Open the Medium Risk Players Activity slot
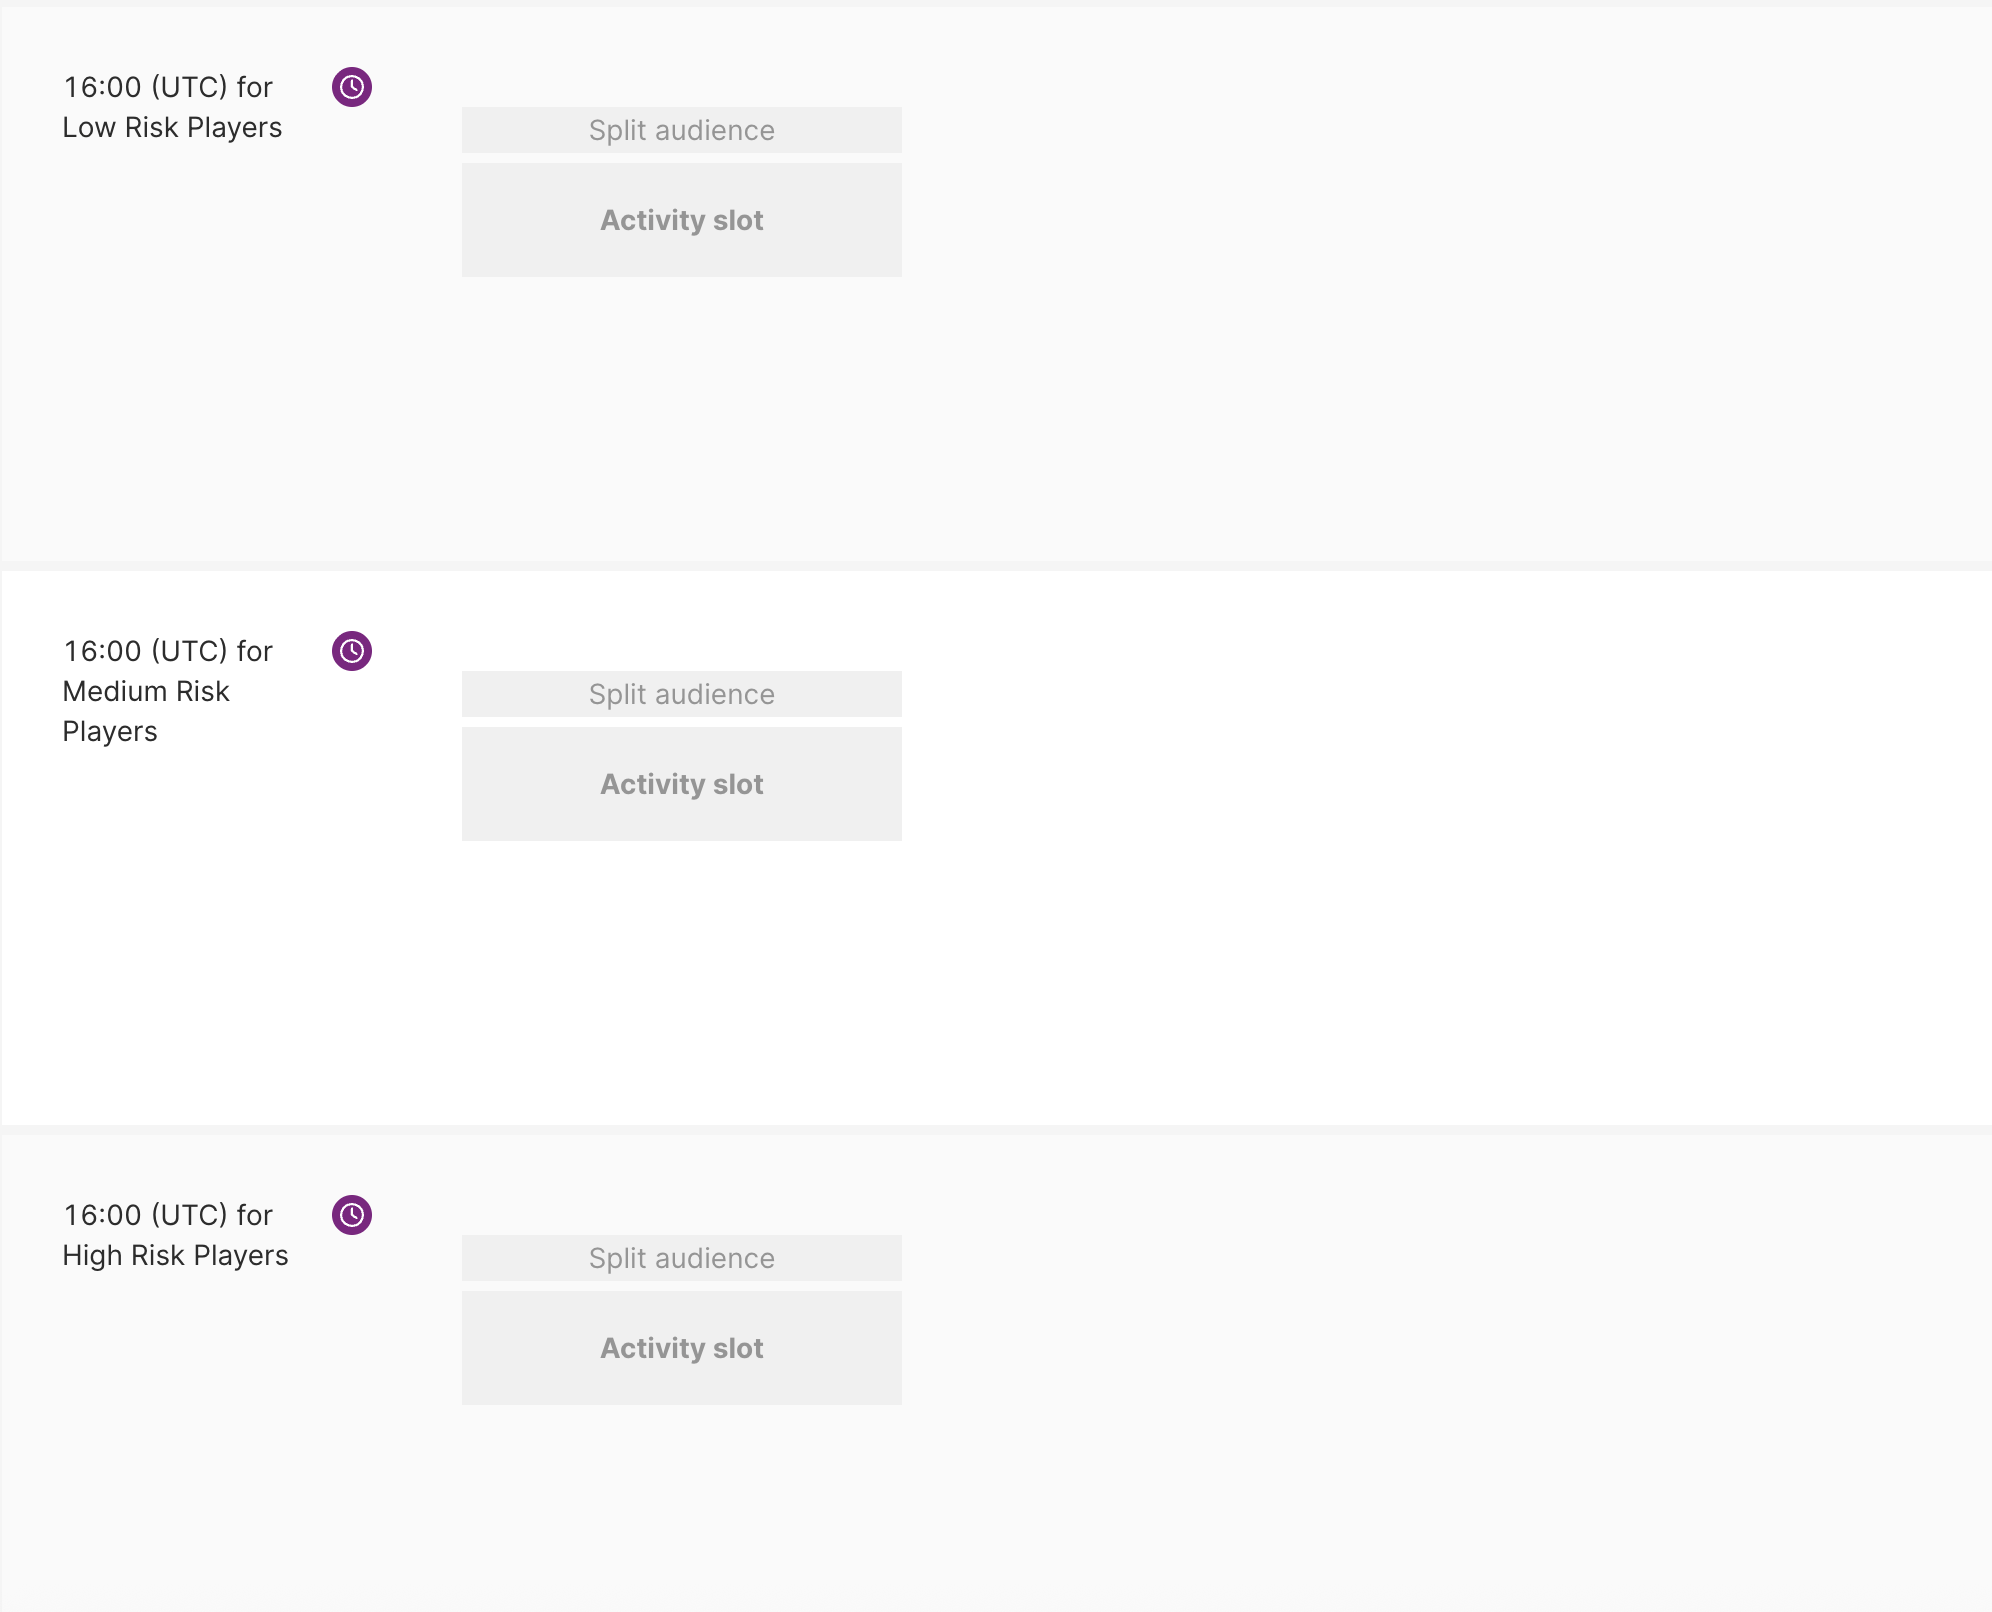1992x1612 pixels. 681,784
